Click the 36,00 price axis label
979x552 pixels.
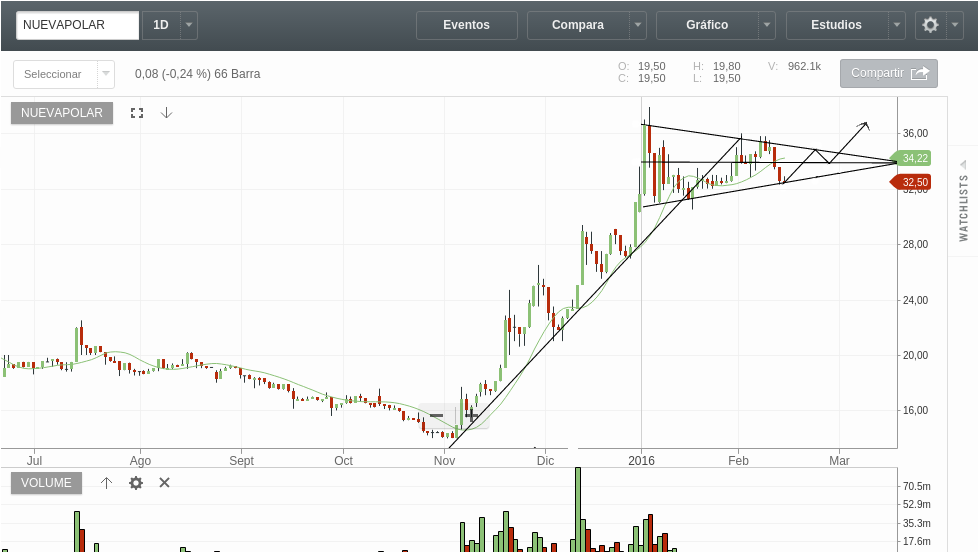915,133
